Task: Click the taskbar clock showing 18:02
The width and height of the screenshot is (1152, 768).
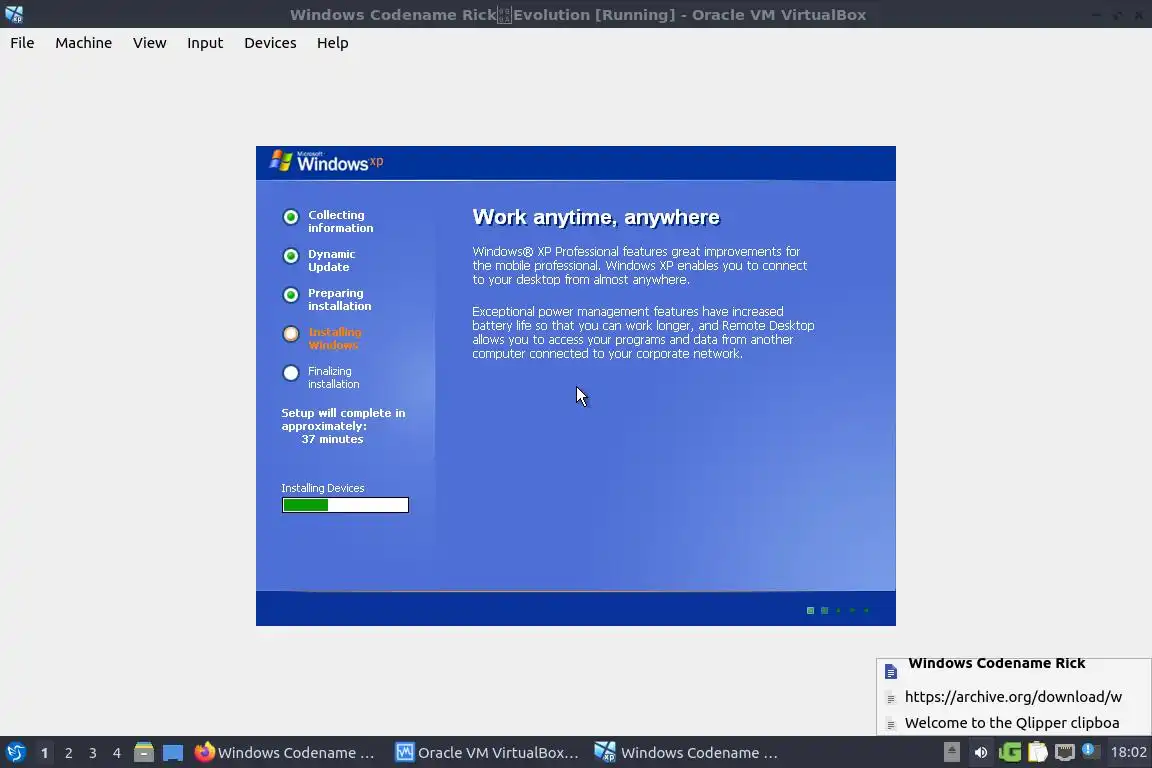Action: point(1128,752)
